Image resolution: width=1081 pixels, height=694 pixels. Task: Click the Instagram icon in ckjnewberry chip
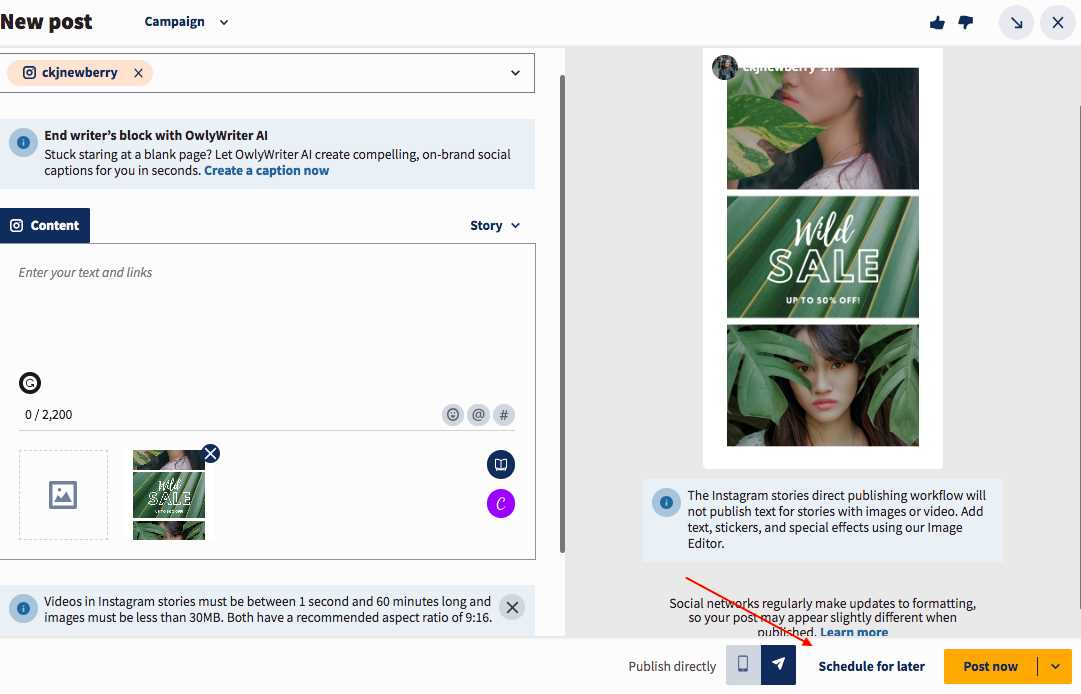[30, 72]
